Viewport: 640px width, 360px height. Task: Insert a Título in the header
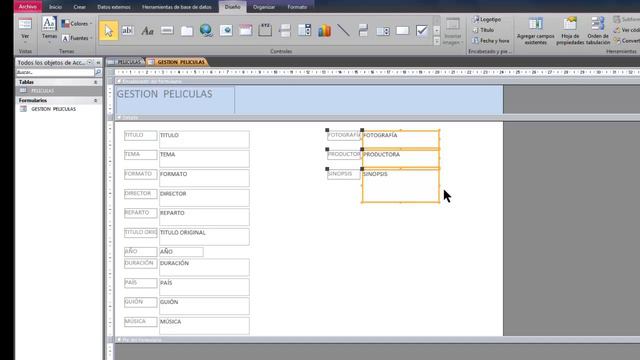click(484, 30)
